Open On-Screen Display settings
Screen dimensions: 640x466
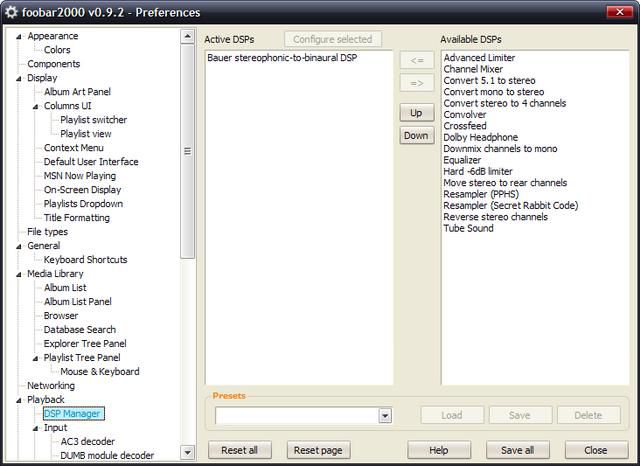(82, 190)
